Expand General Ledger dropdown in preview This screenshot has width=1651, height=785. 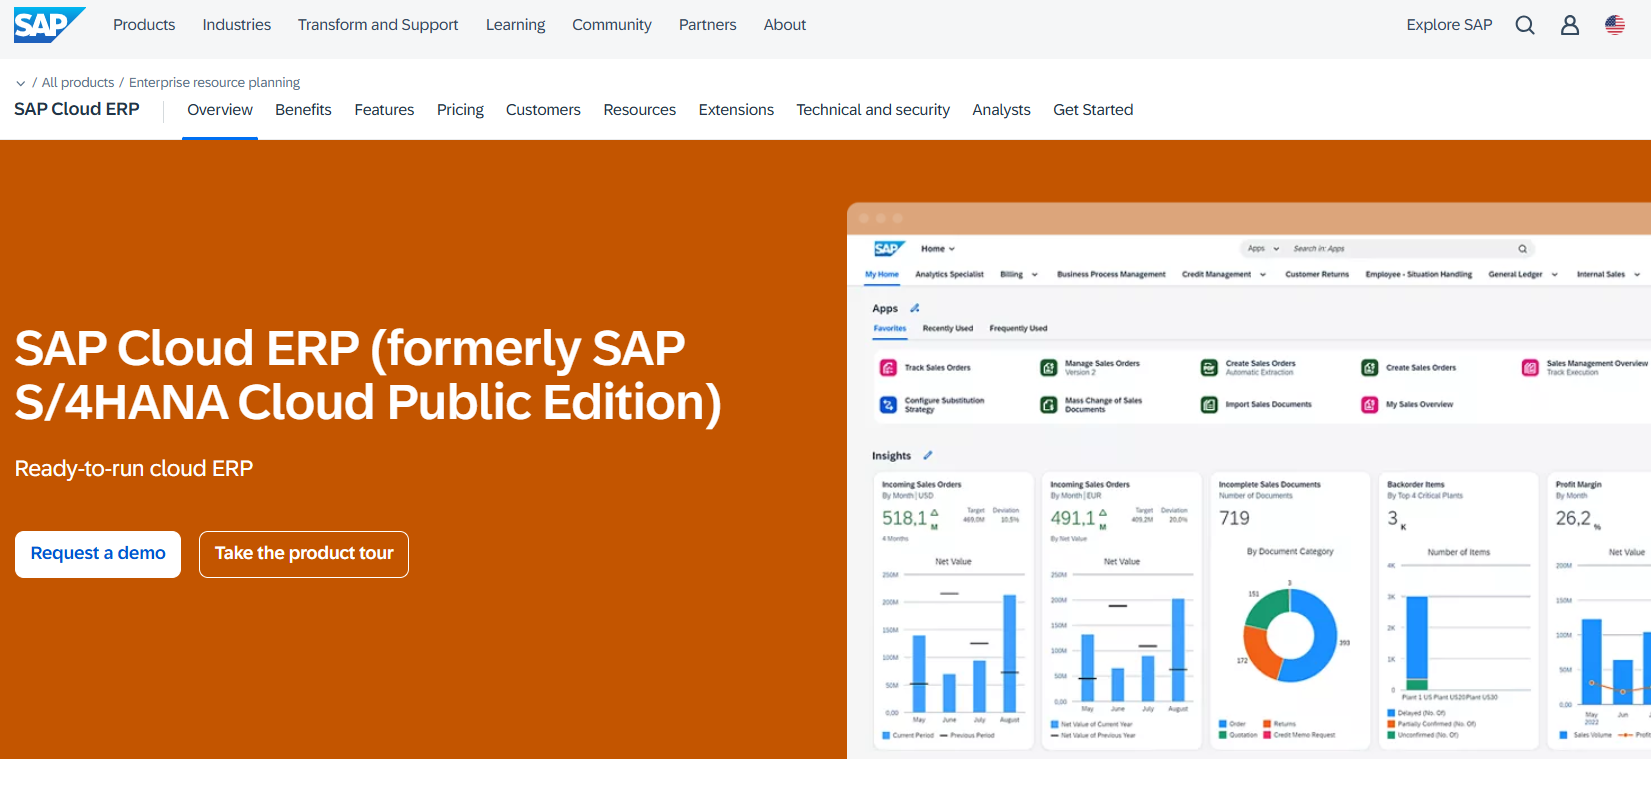pyautogui.click(x=1523, y=274)
